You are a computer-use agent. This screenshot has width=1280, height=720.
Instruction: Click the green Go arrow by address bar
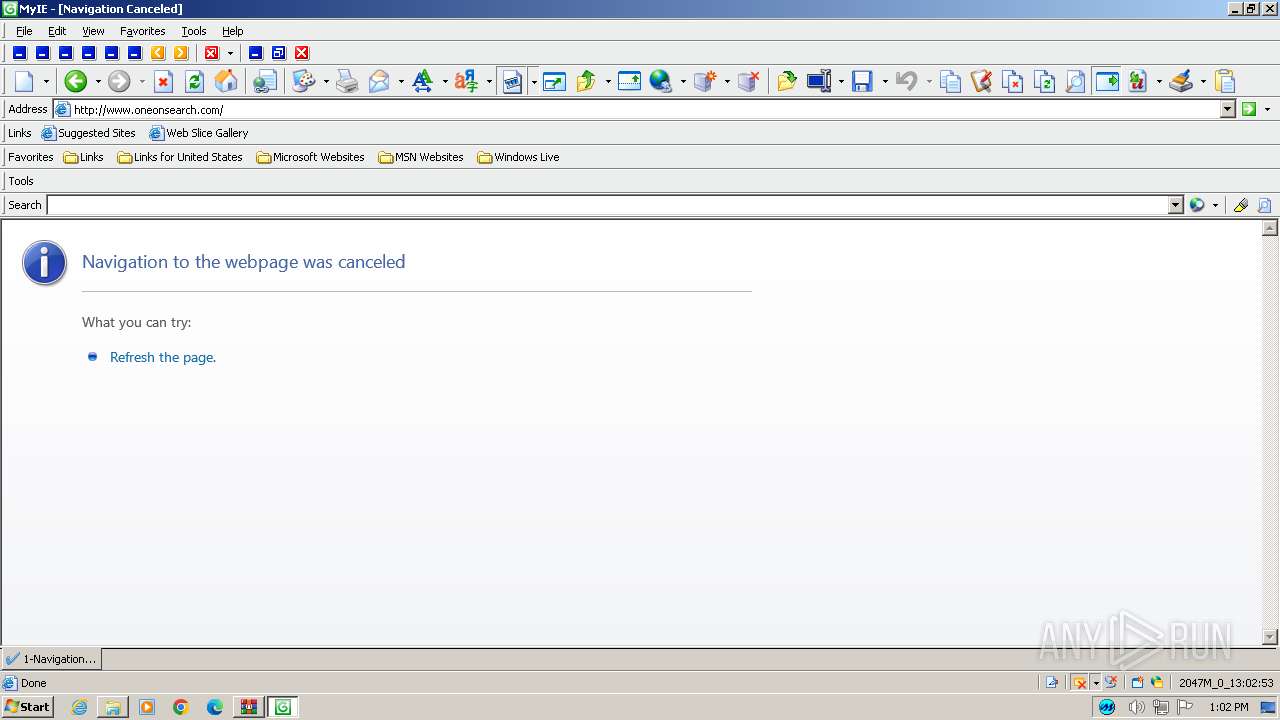1249,109
